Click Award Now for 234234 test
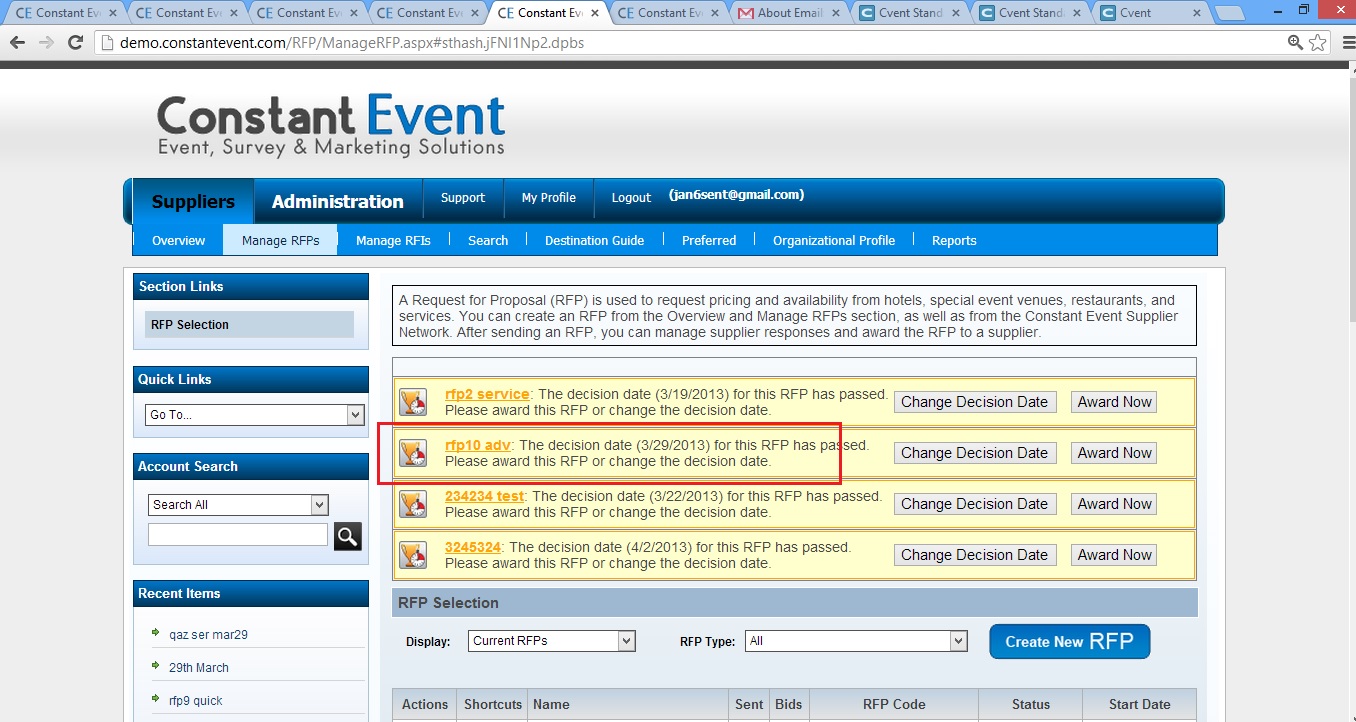Viewport: 1356px width, 722px height. 1114,504
